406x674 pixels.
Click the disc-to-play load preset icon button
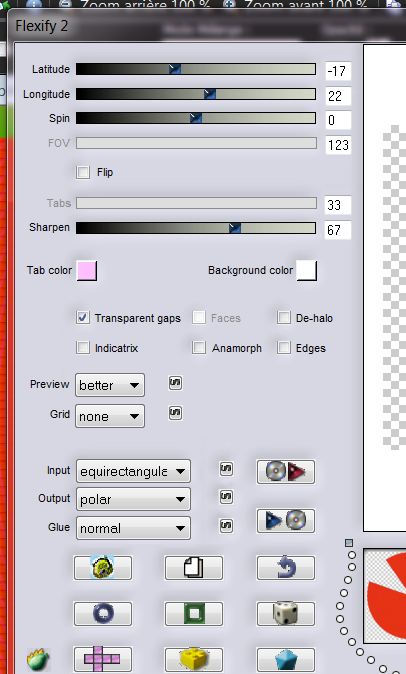(286, 472)
